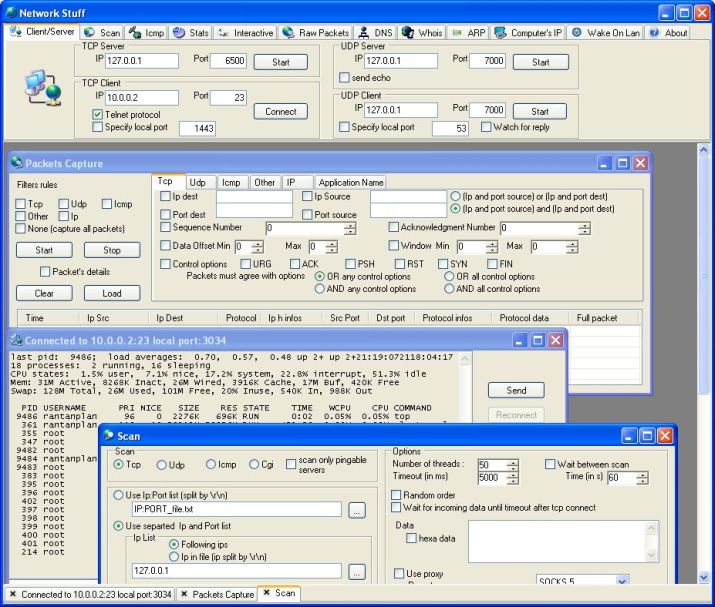Click the TCP Client Connect button
The height and width of the screenshot is (607, 715).
280,111
